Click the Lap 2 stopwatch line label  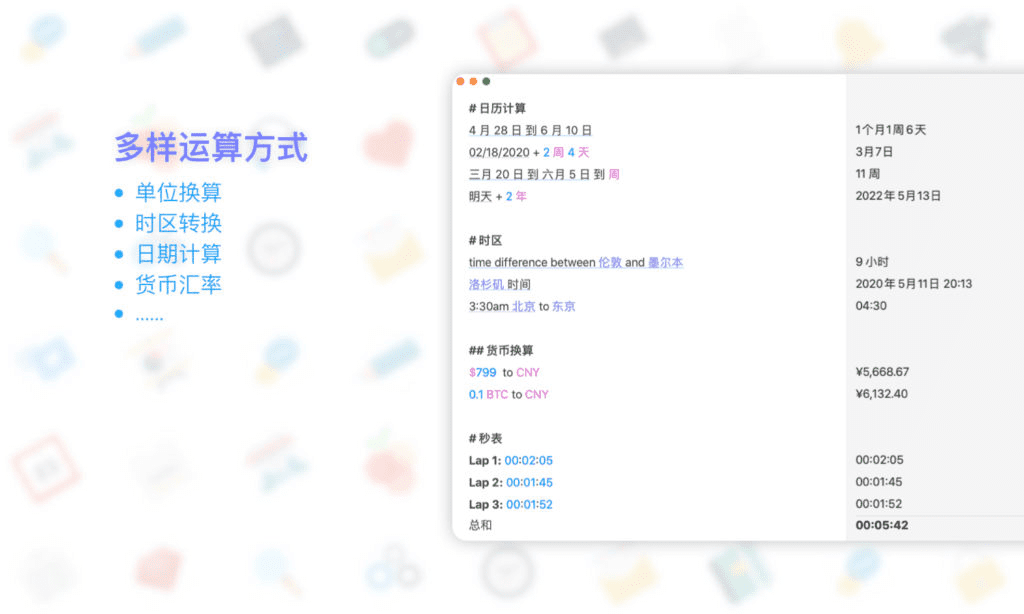click(484, 483)
